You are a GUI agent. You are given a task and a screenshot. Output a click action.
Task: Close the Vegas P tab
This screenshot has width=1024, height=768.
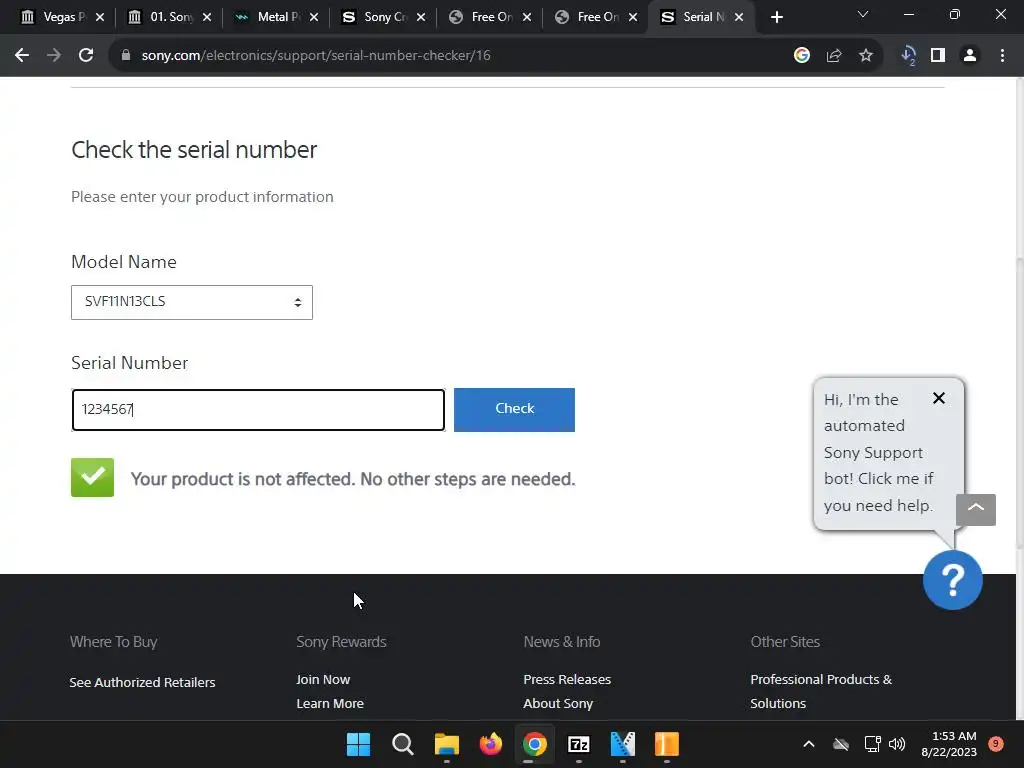point(100,17)
